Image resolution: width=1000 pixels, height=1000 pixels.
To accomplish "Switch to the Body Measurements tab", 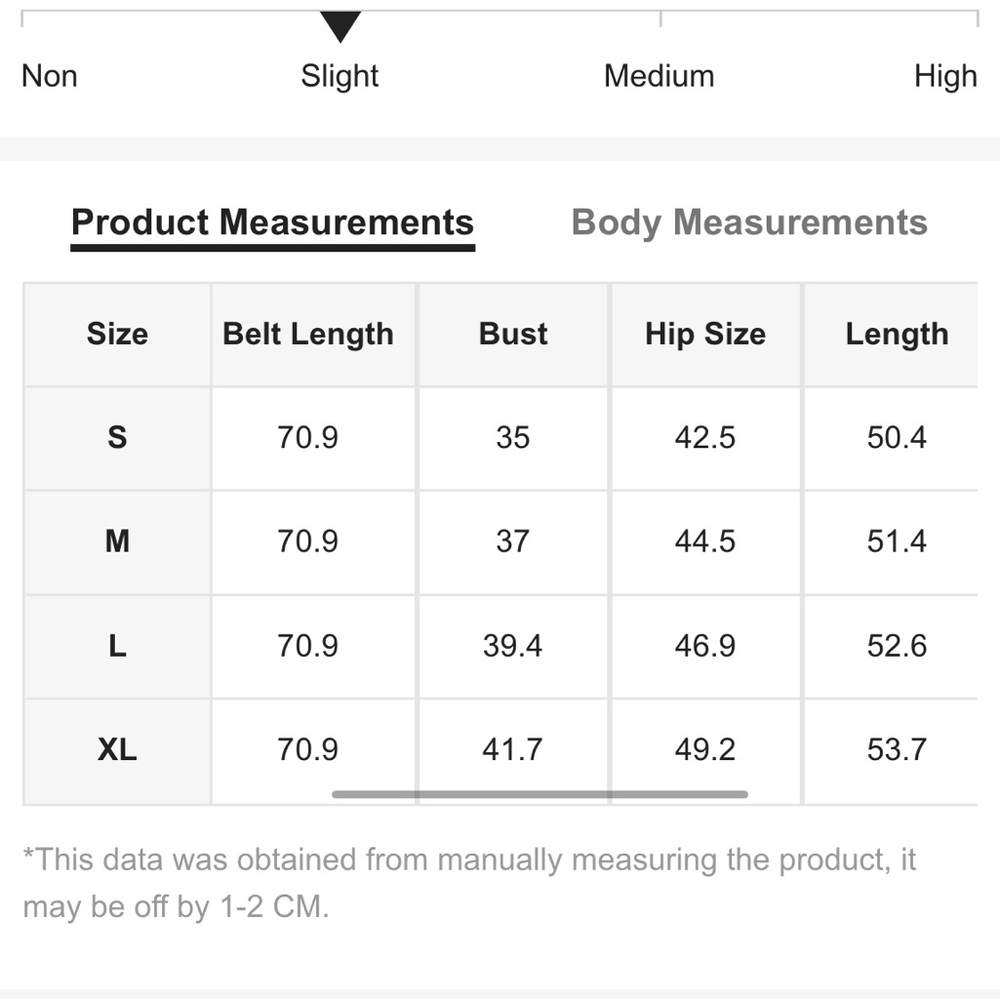I will pyautogui.click(x=749, y=223).
